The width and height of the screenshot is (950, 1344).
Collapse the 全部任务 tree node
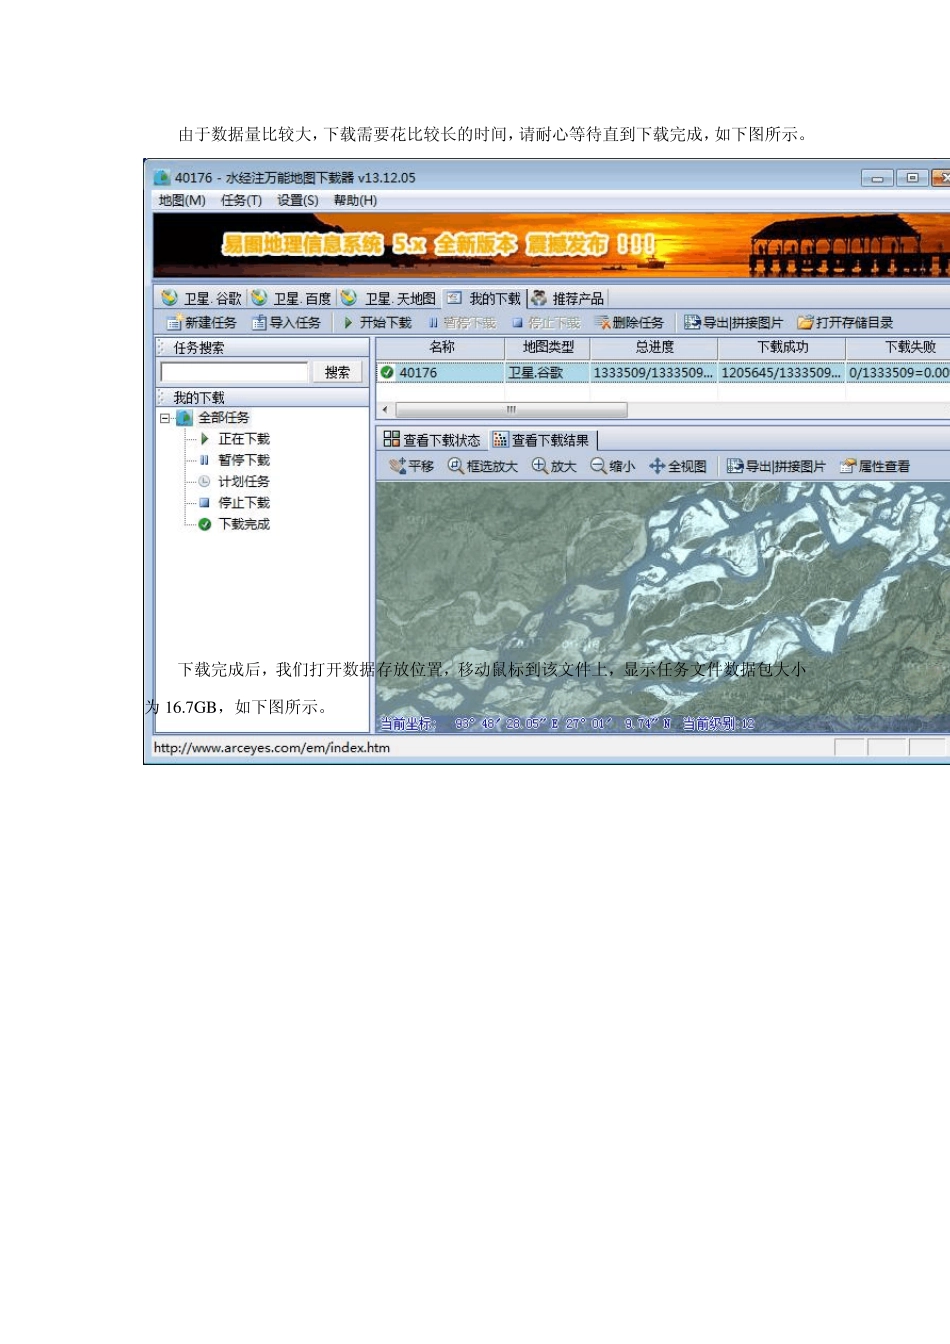pos(166,418)
